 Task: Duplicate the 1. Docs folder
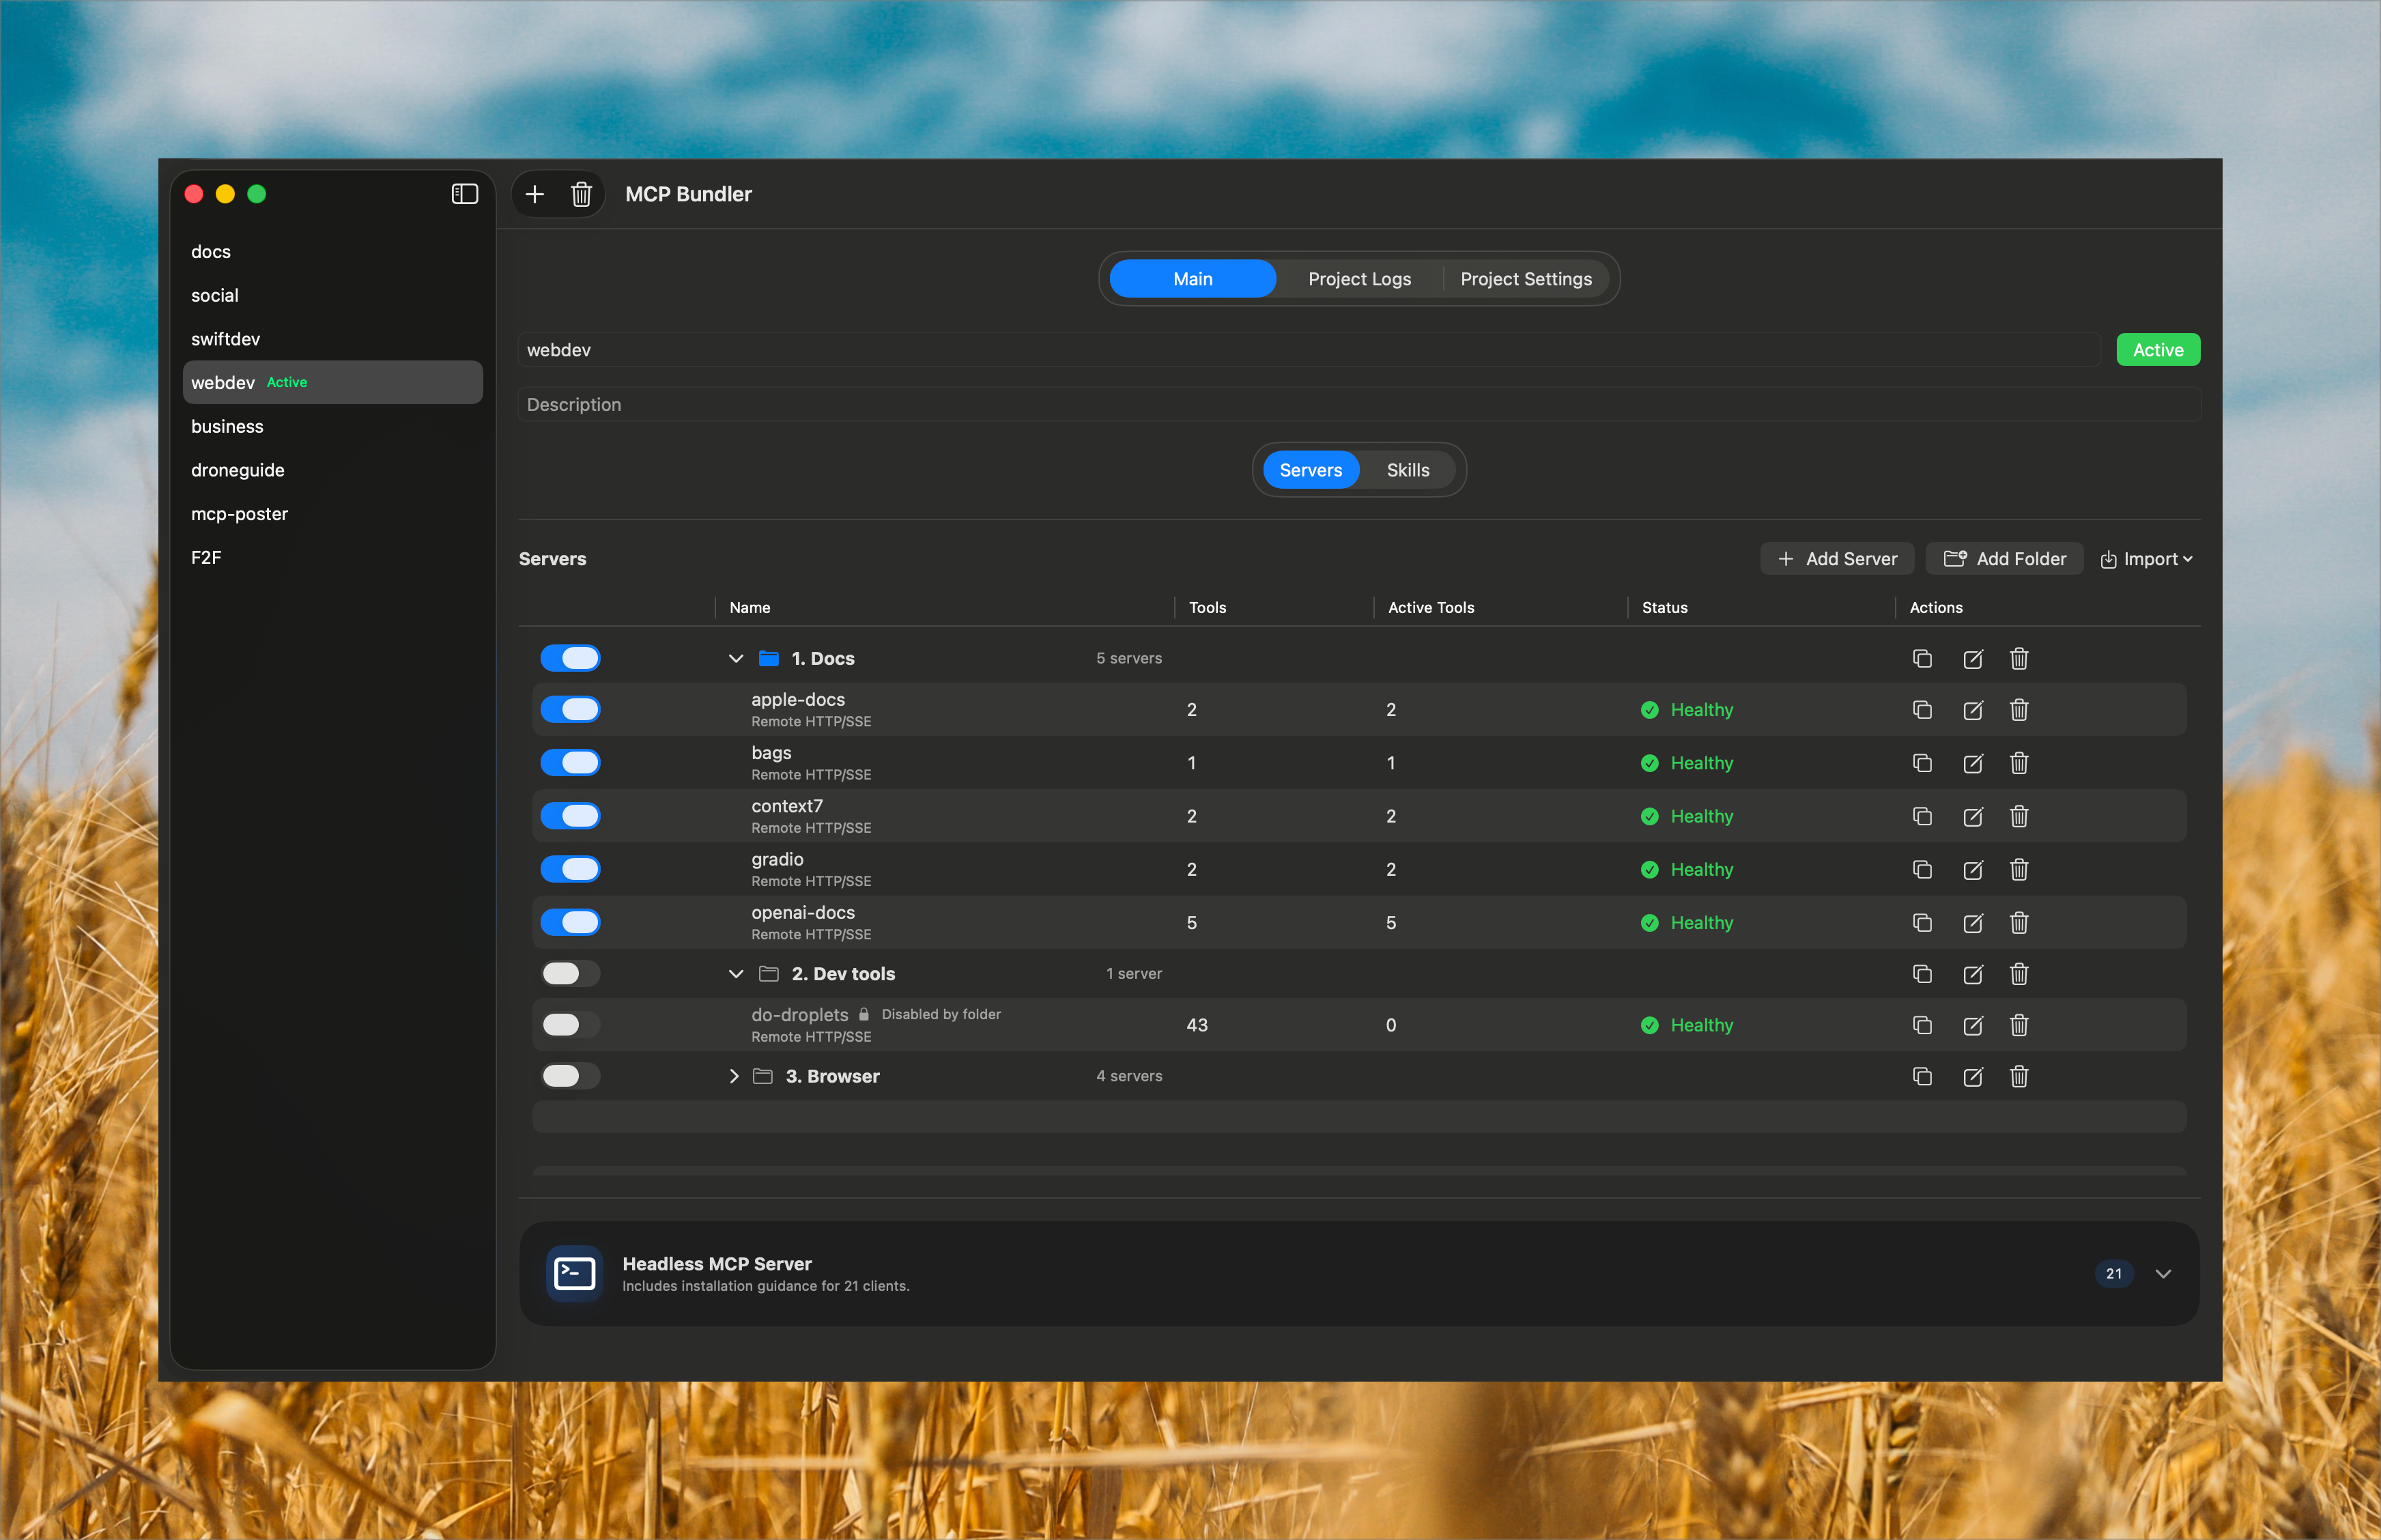tap(1922, 658)
